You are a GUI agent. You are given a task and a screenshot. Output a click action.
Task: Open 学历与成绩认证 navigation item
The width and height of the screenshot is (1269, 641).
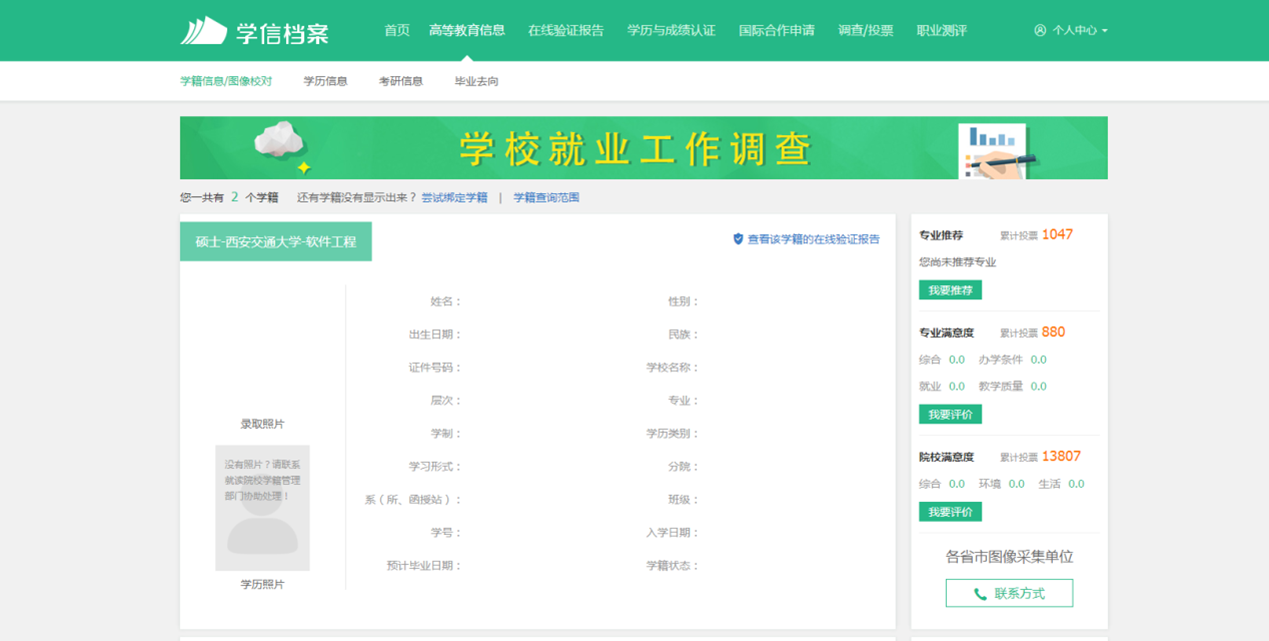point(671,31)
